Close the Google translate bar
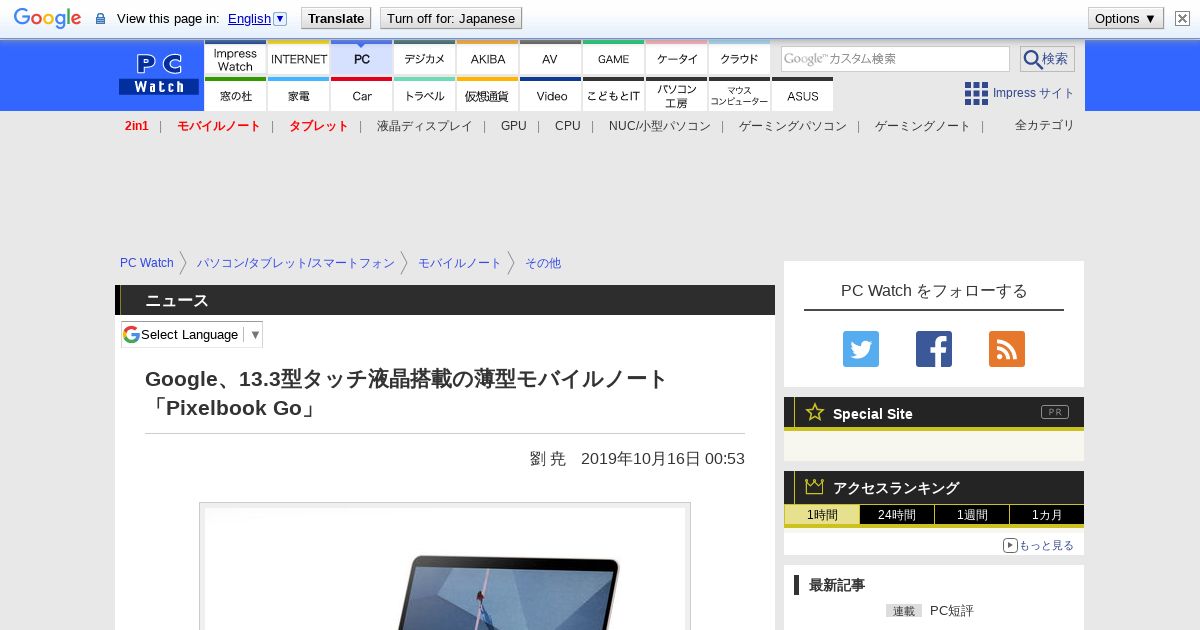Screen dimensions: 1200x630 point(1182,18)
